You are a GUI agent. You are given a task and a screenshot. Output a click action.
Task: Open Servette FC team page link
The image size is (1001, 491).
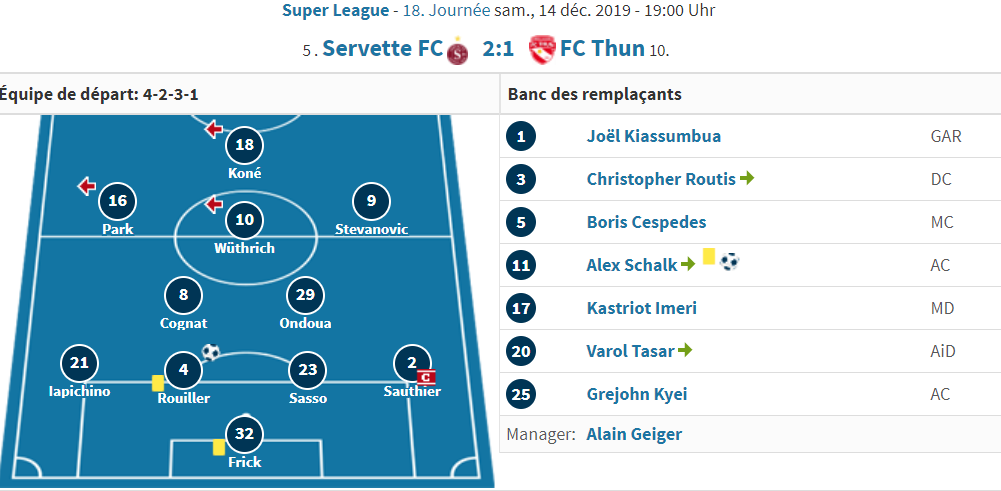[x=382, y=49]
